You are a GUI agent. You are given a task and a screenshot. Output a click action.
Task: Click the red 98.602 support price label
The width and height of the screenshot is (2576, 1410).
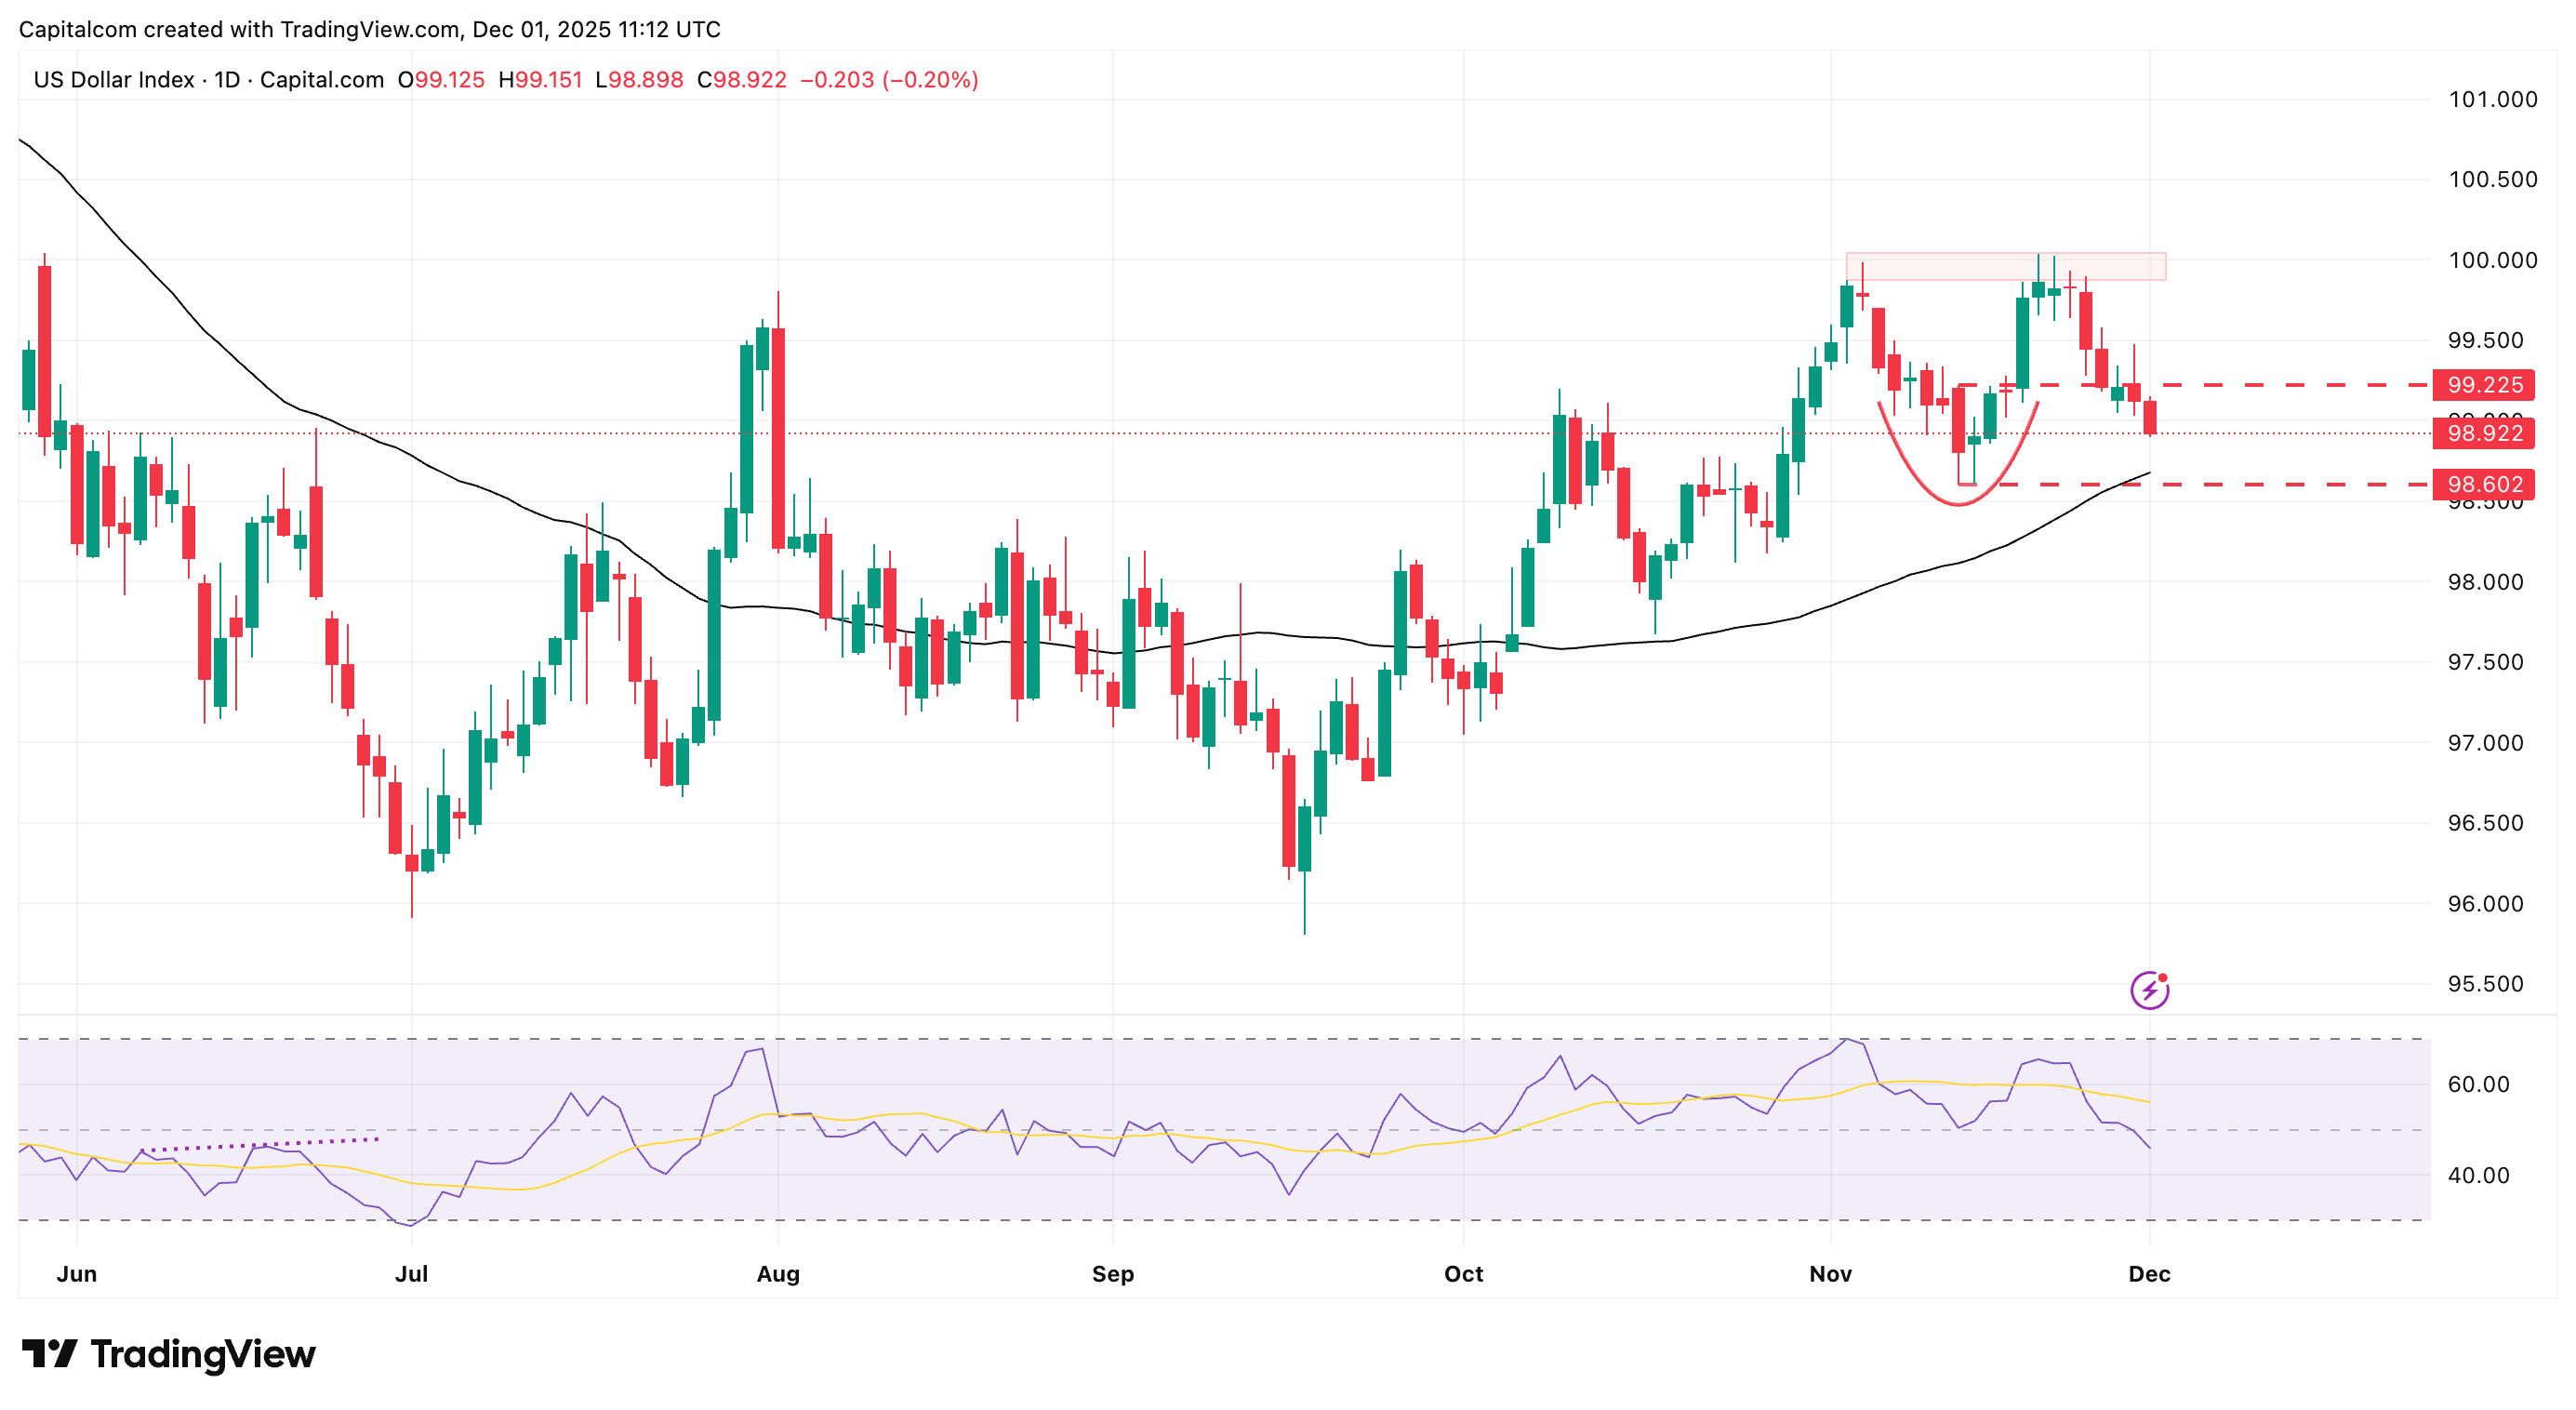(x=2484, y=485)
